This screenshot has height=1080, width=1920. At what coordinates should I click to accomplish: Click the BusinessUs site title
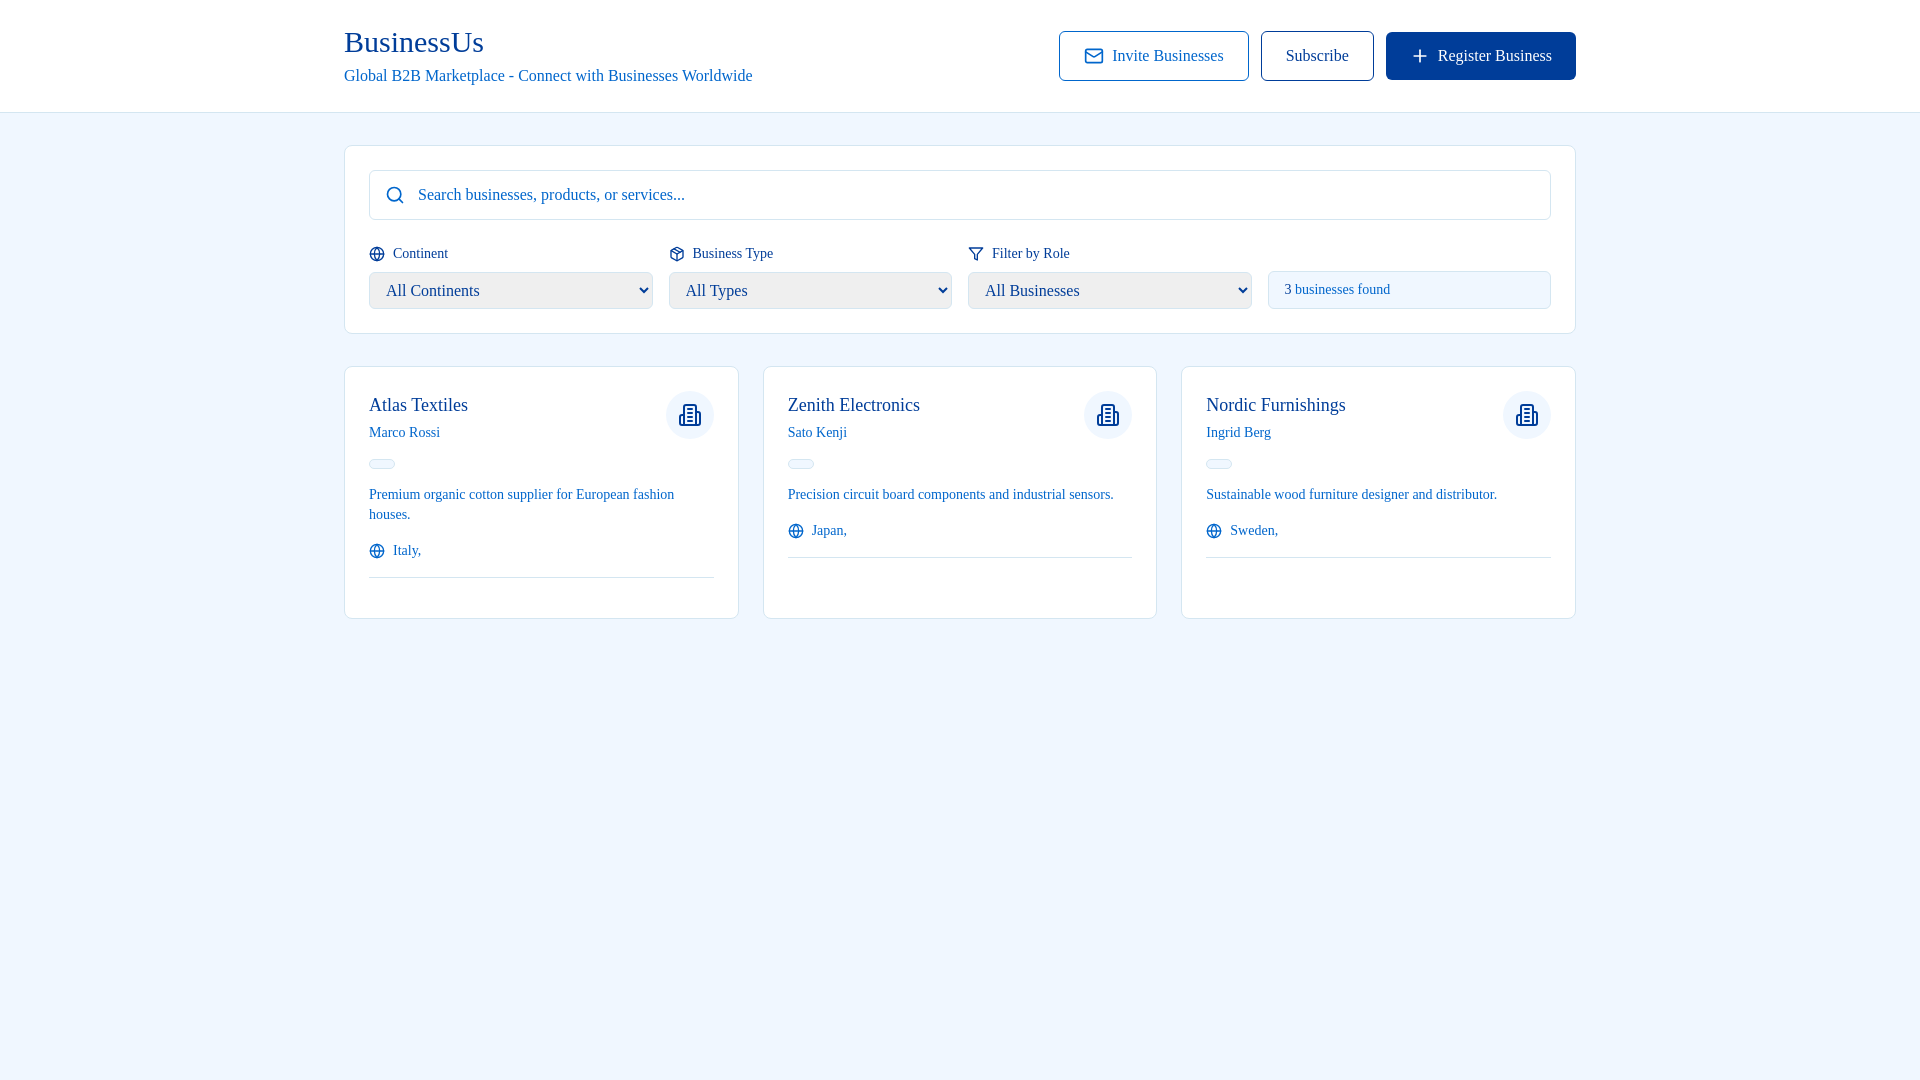pyautogui.click(x=414, y=42)
